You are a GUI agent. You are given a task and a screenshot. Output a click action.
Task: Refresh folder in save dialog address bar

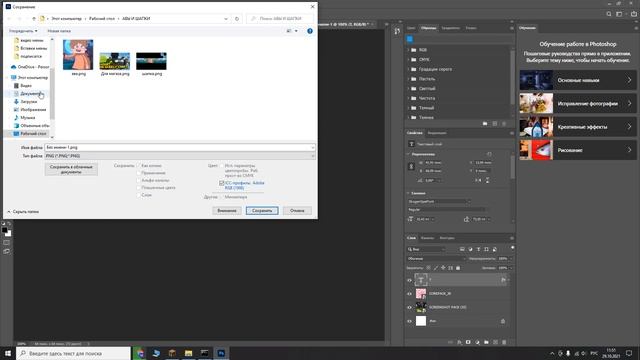click(x=237, y=19)
